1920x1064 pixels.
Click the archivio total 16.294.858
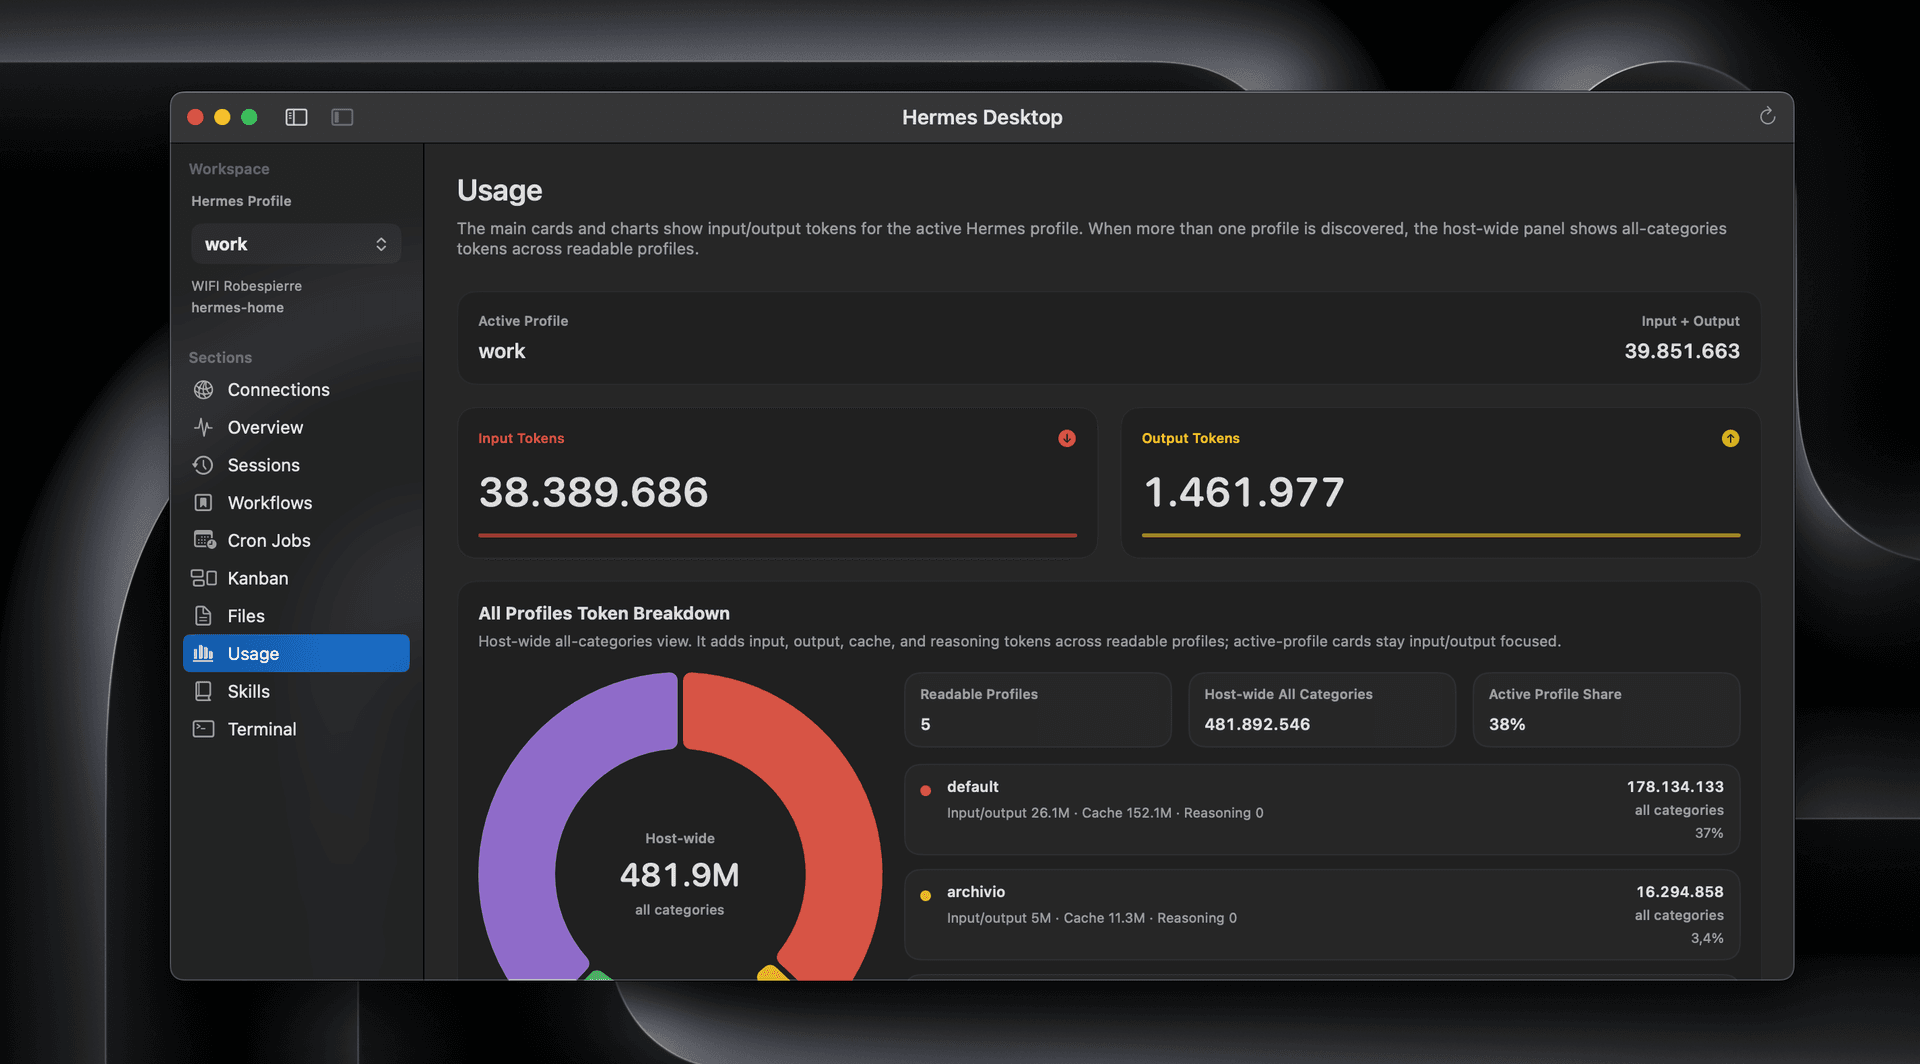point(1680,892)
